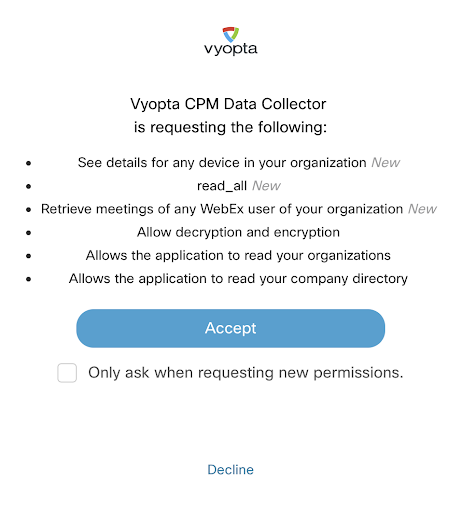Click the bullet beside 'Allow decryption and encryption'
476x512 pixels.
[29, 233]
